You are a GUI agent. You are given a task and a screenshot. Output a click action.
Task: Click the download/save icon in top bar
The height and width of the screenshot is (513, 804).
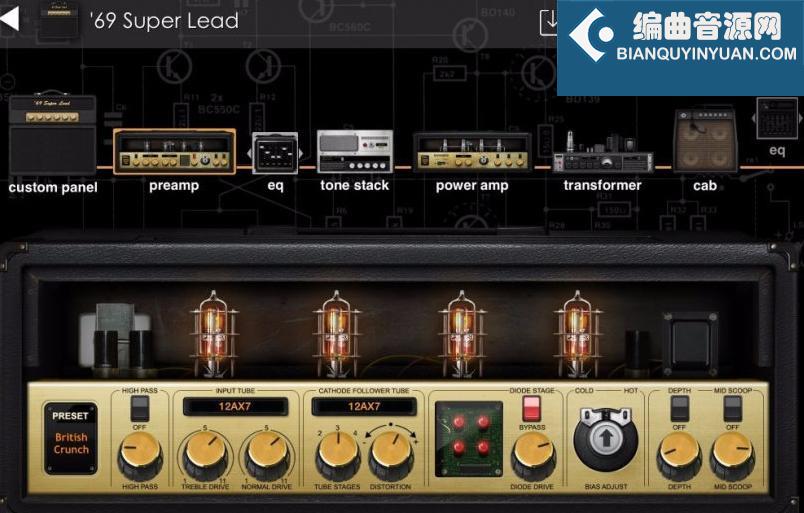pyautogui.click(x=549, y=23)
